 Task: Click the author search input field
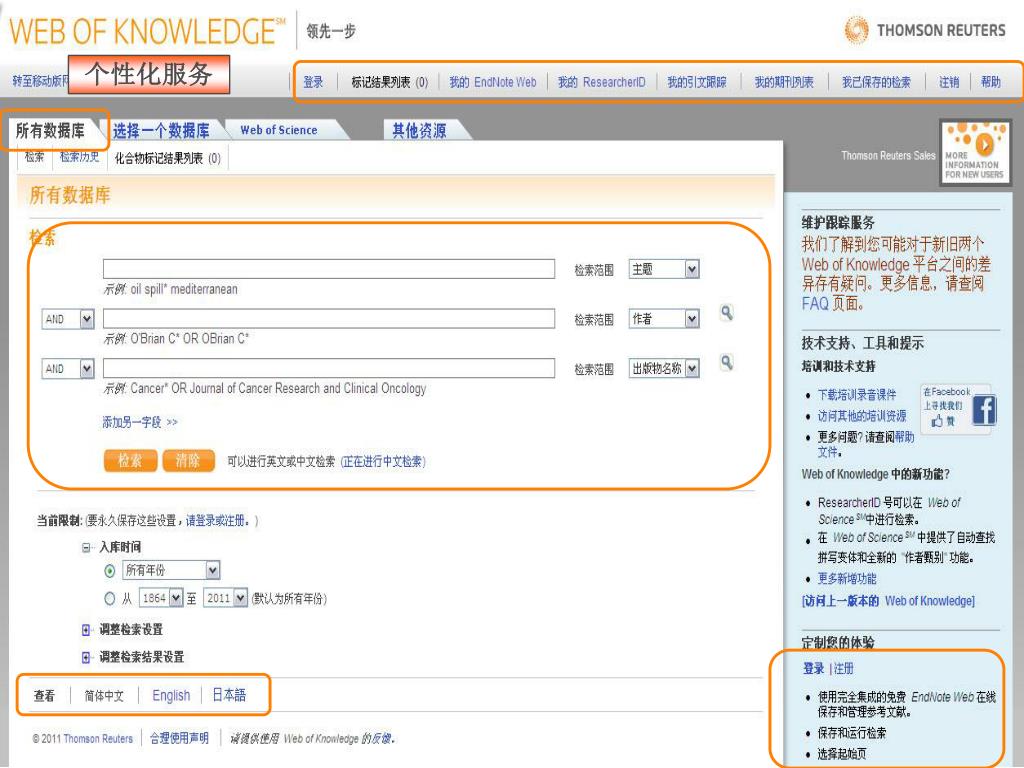pos(329,319)
